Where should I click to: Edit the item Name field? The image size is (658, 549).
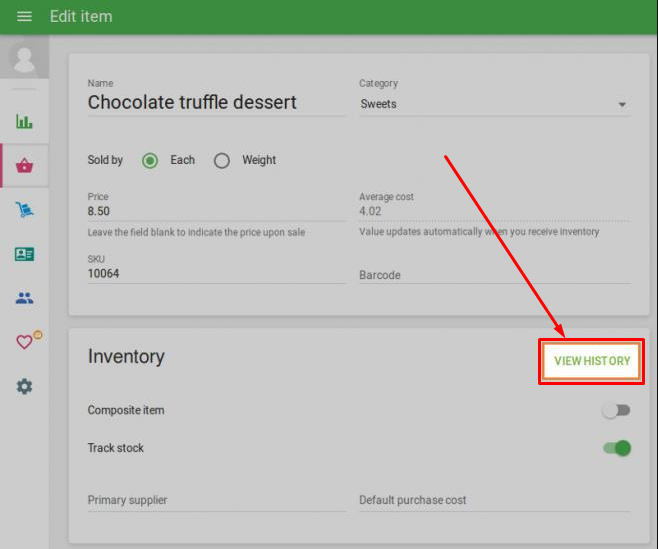click(x=216, y=102)
